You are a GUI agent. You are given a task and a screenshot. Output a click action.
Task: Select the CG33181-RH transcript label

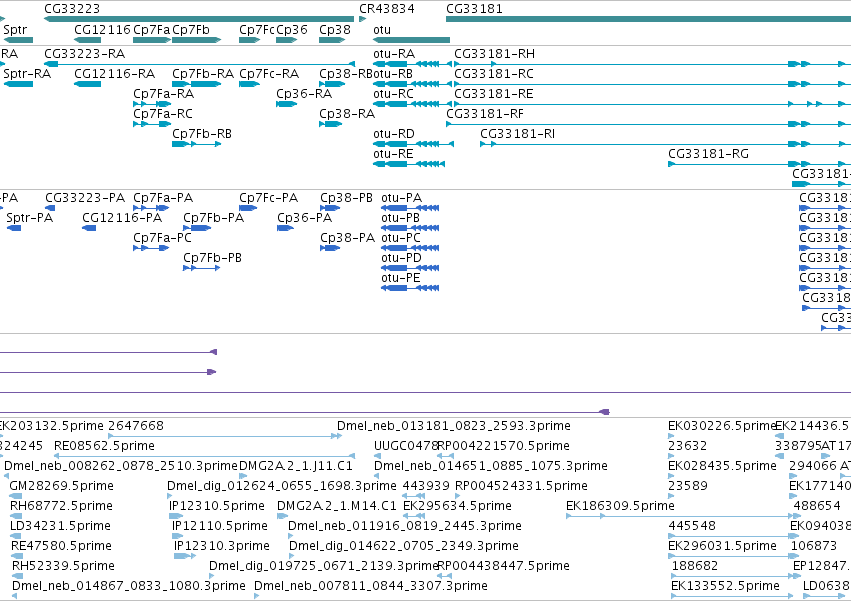pos(494,54)
